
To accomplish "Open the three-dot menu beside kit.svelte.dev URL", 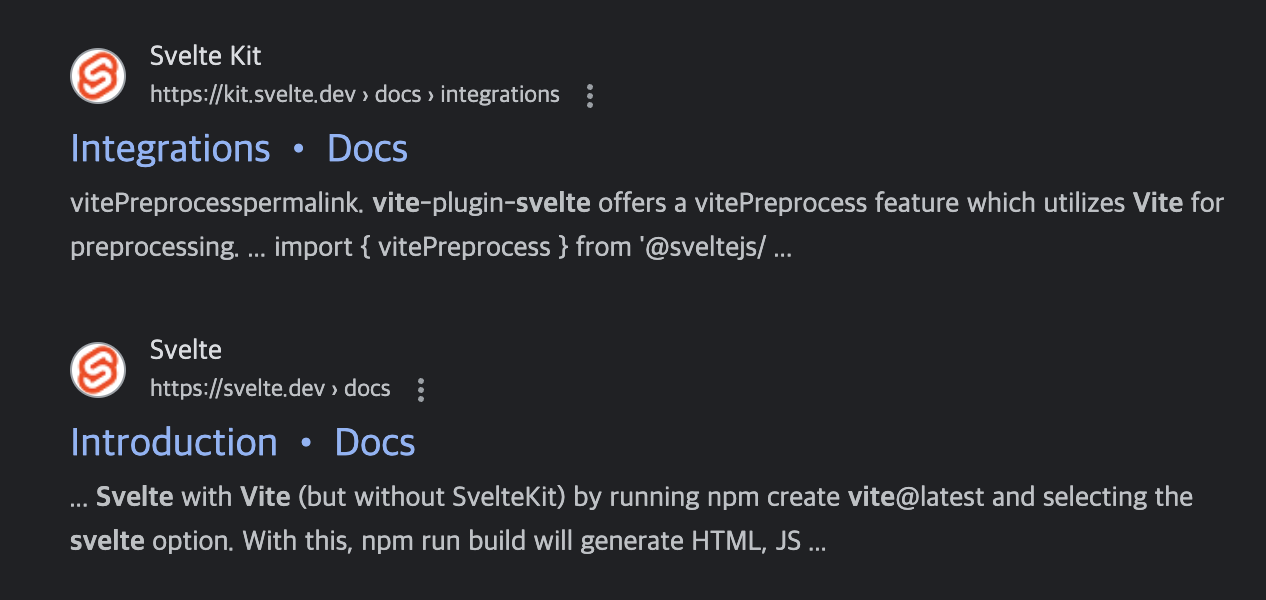I will point(590,96).
